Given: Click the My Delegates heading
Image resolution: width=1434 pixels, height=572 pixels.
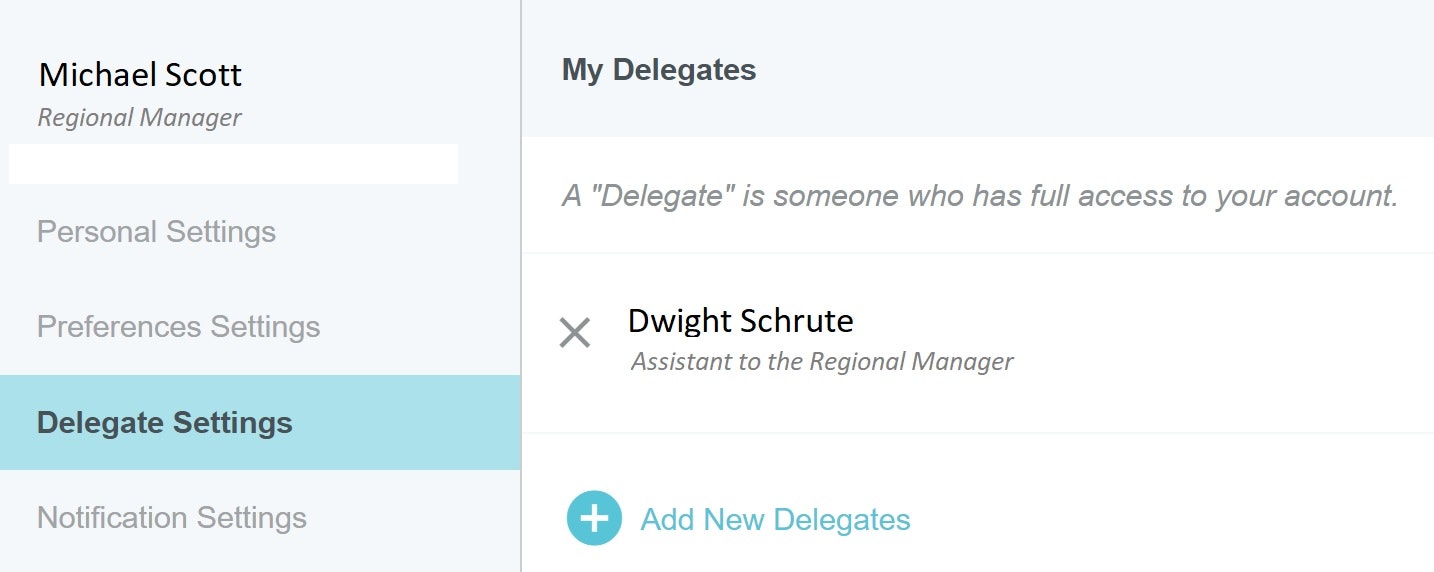Looking at the screenshot, I should pyautogui.click(x=658, y=70).
